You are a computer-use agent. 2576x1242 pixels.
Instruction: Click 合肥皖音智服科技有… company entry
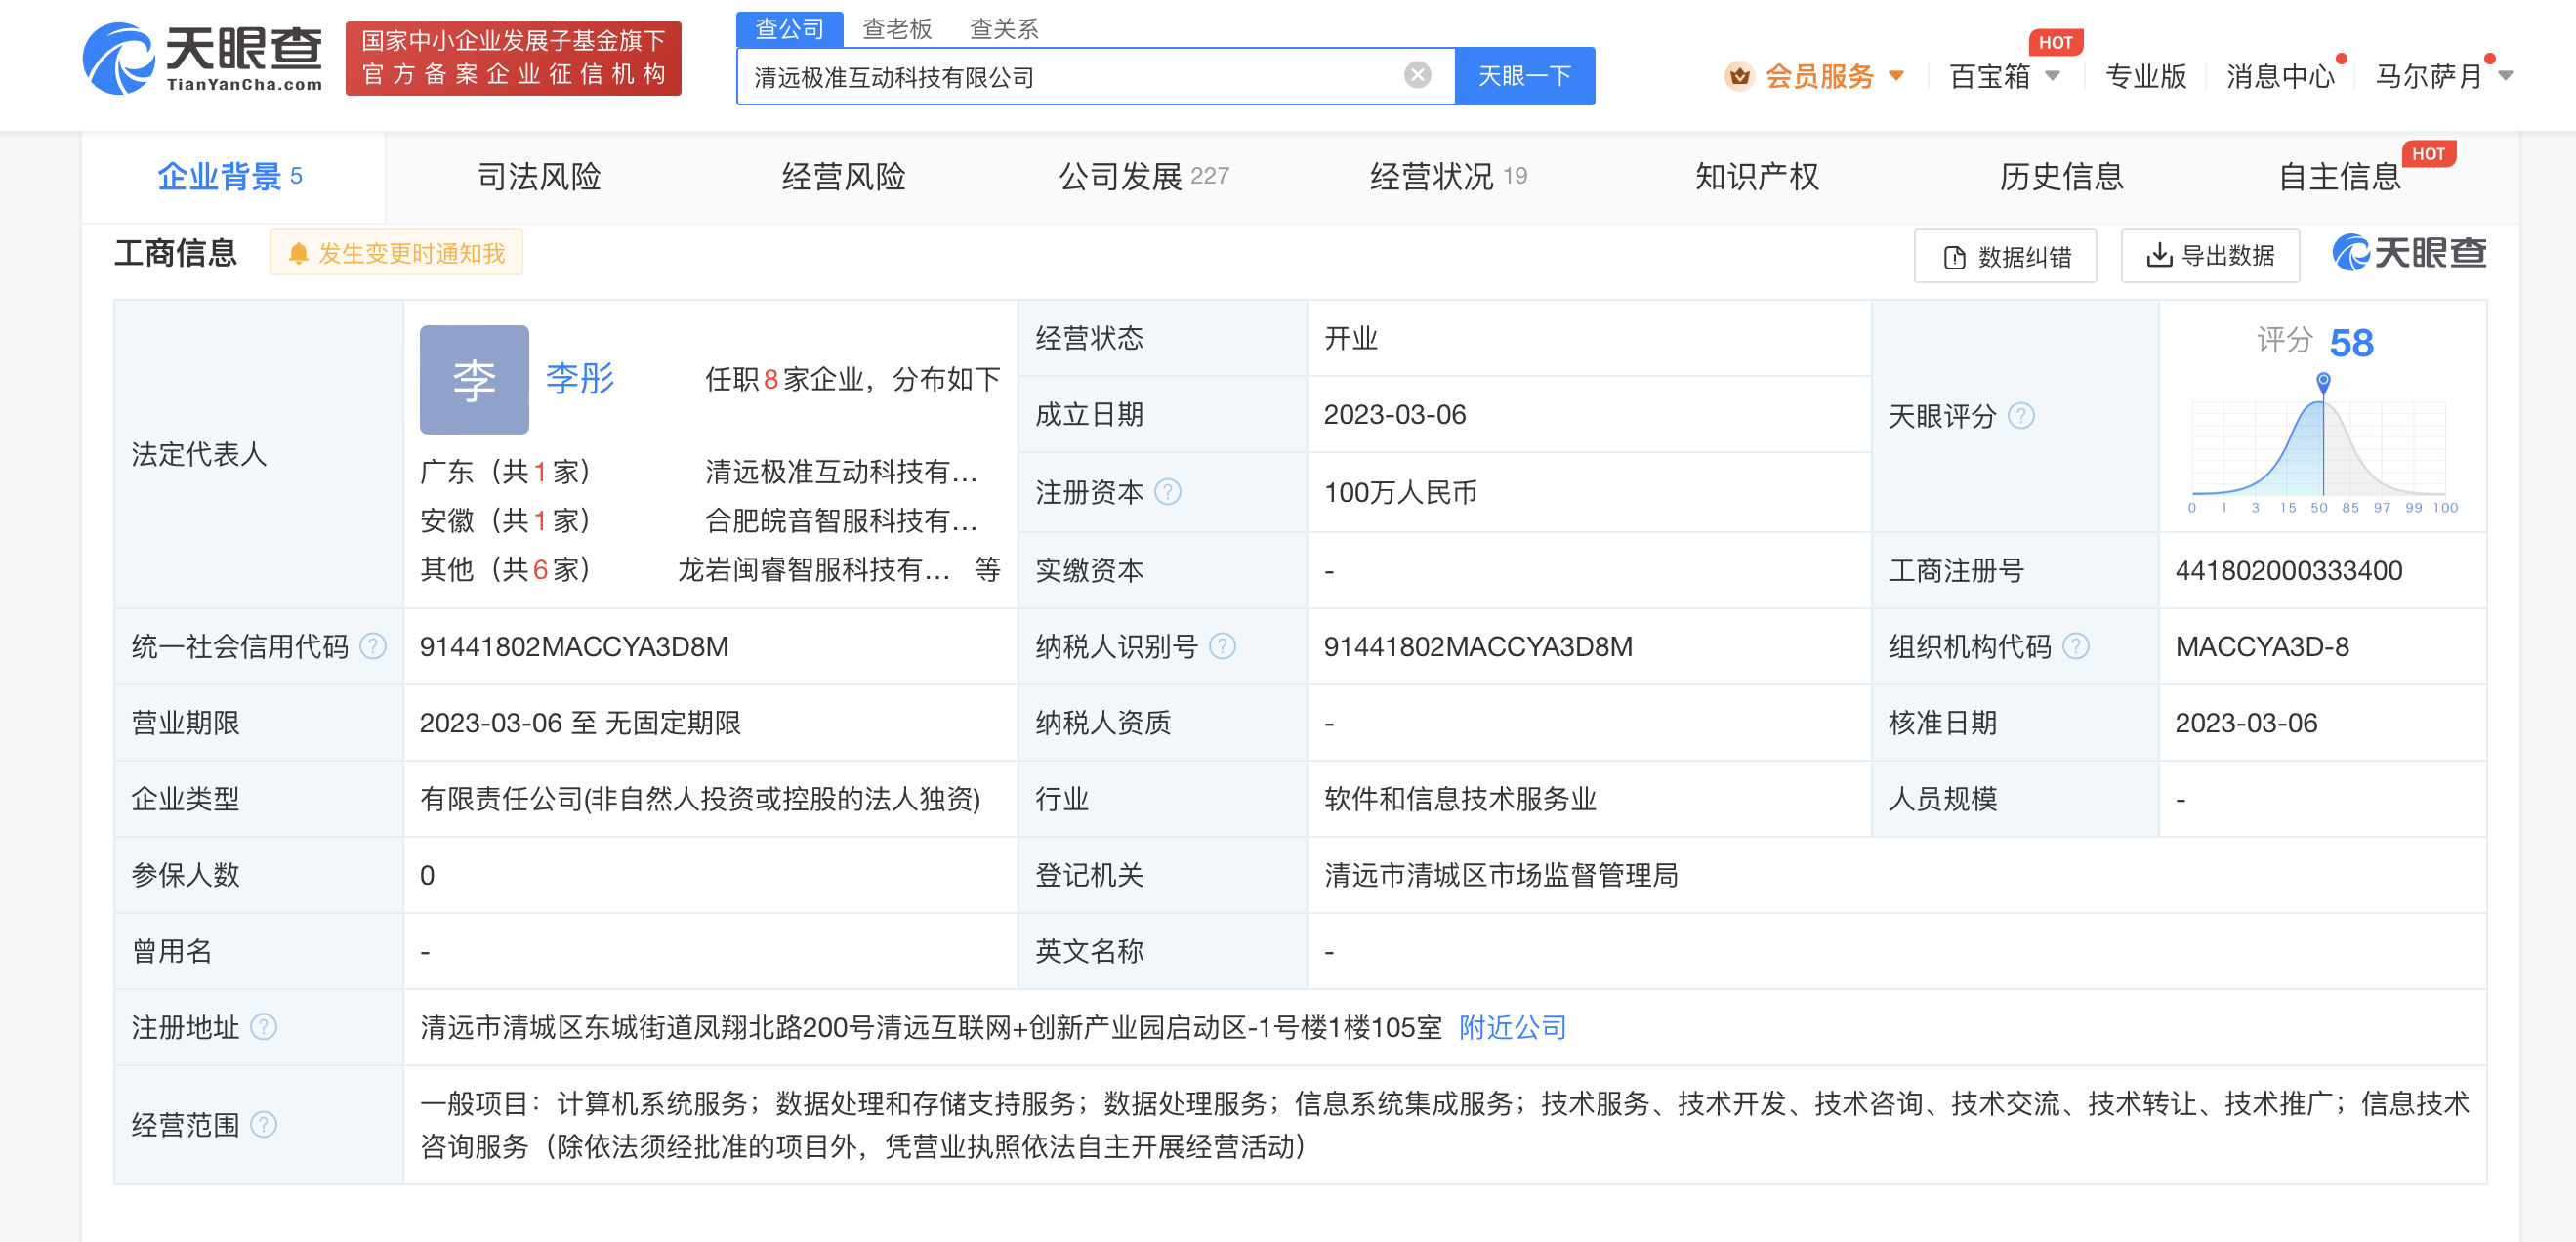(841, 520)
